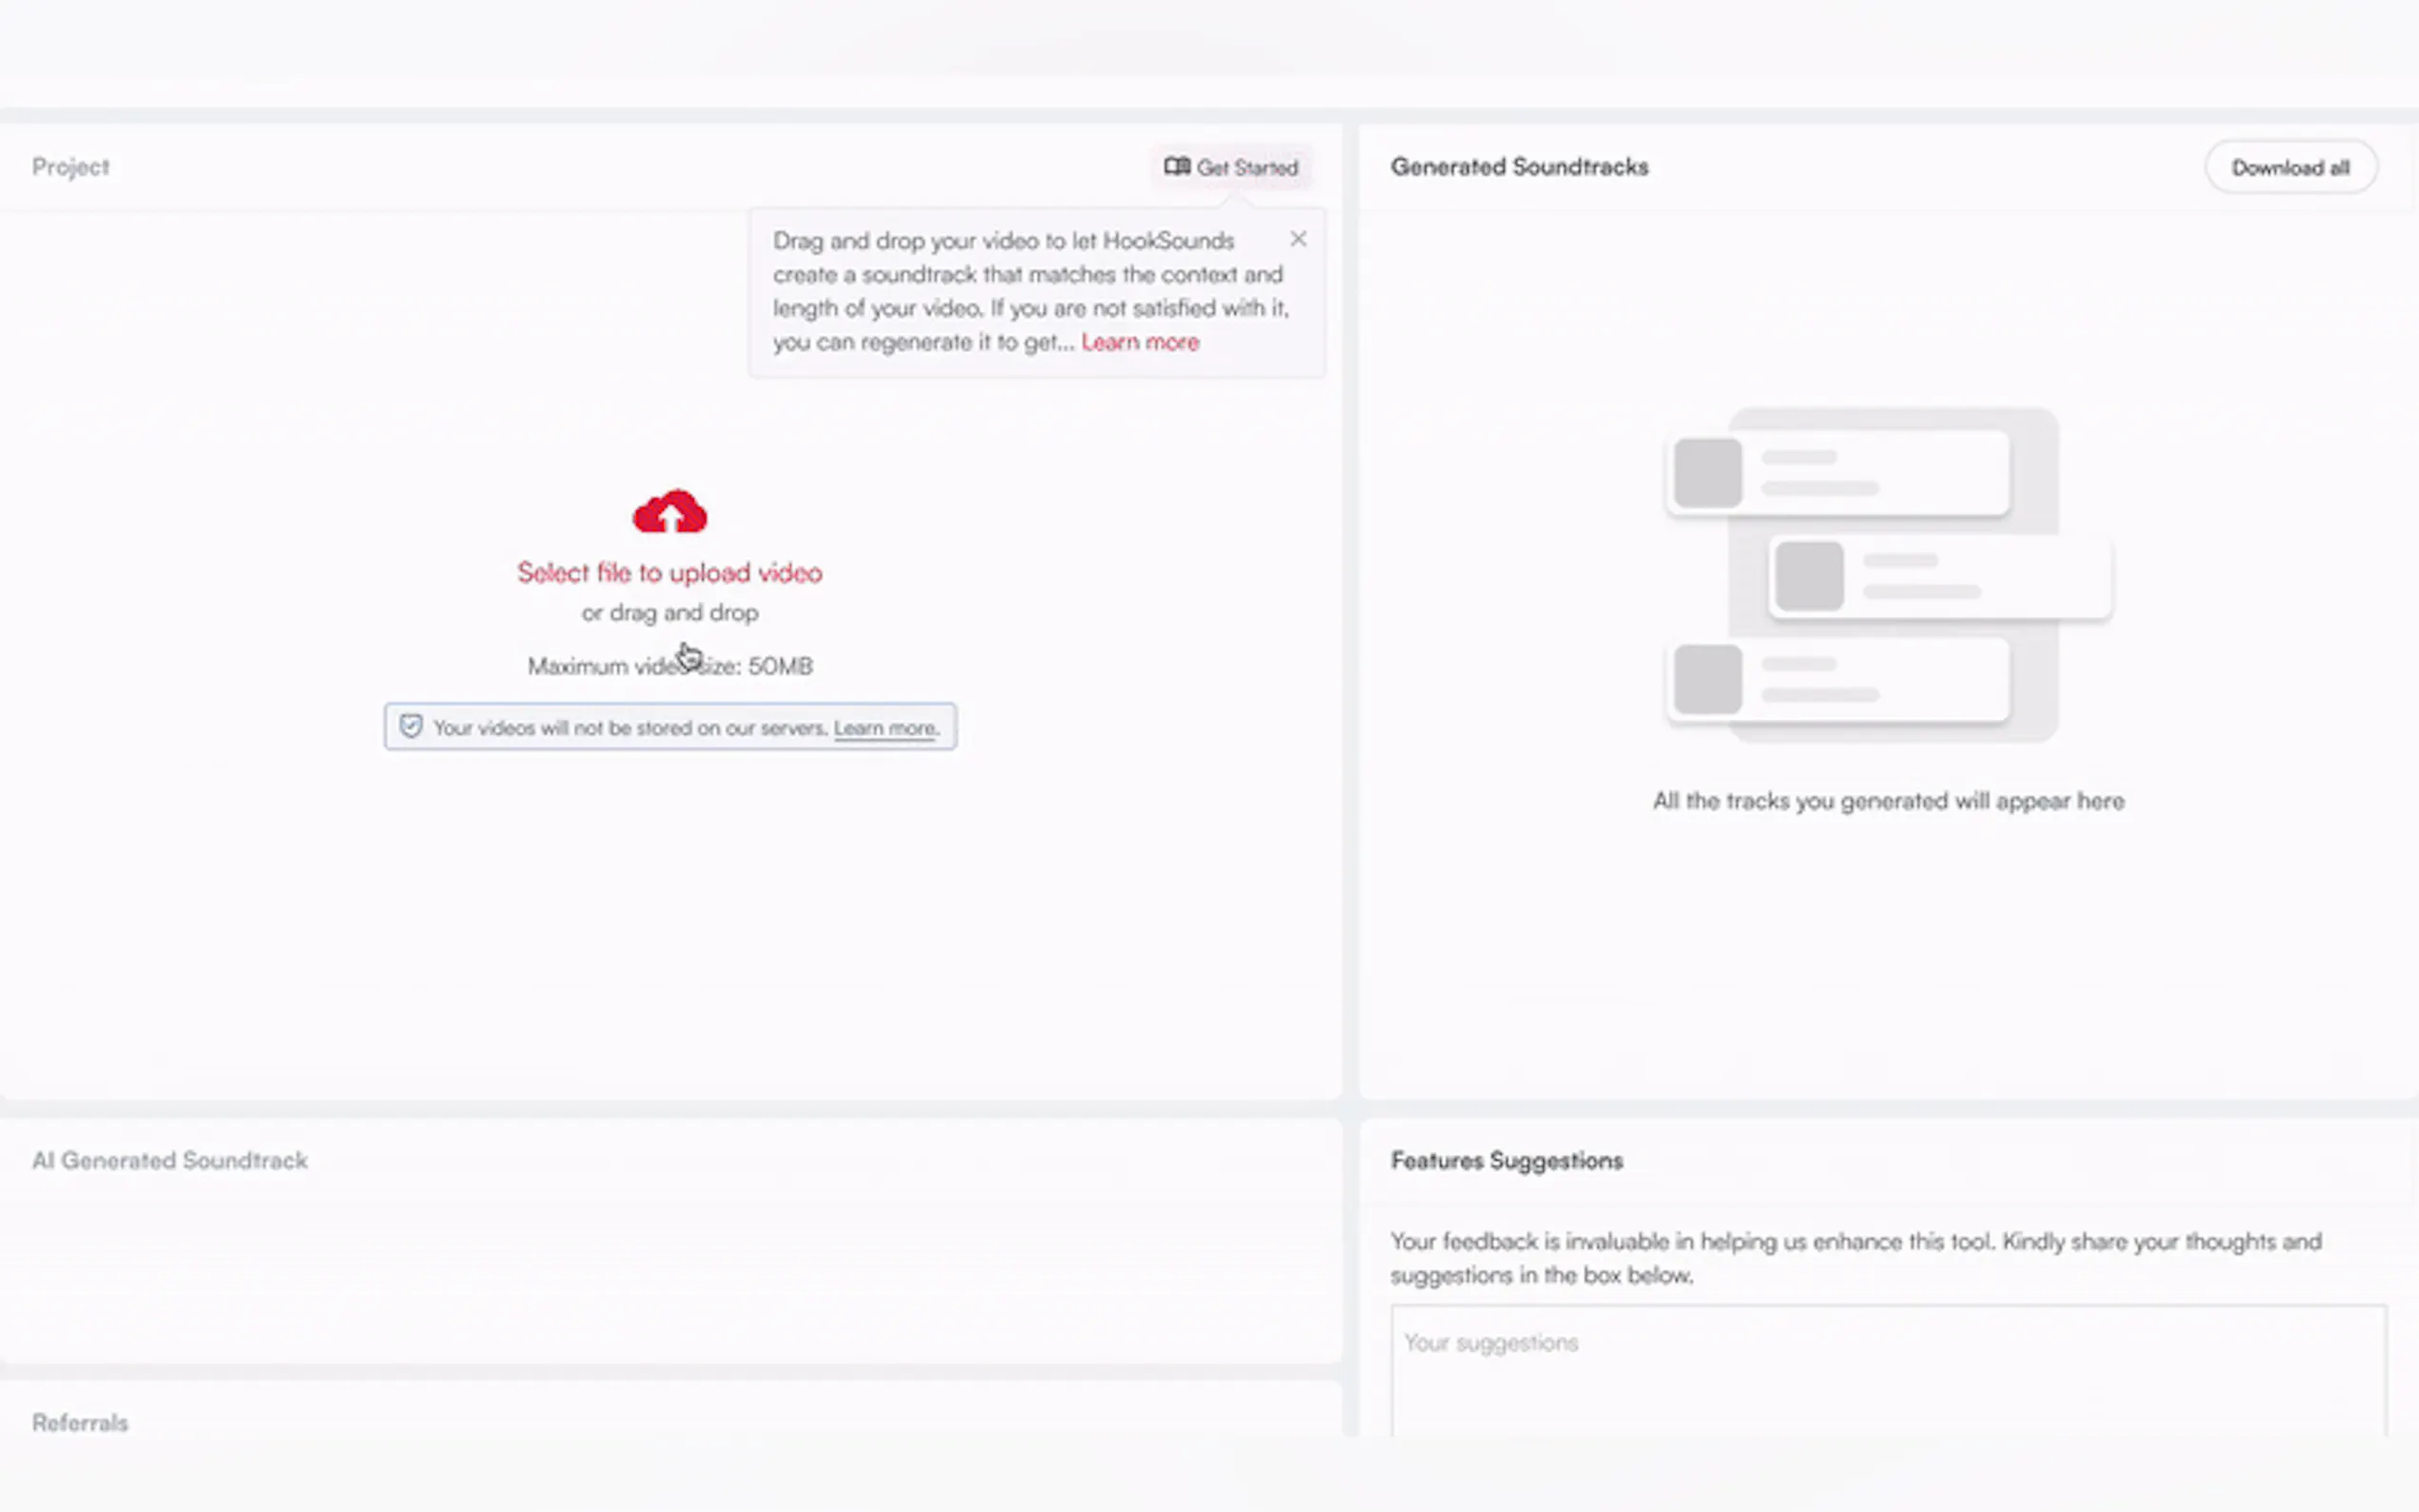Viewport: 2419px width, 1512px height.
Task: Select the Generated Soundtracks heading
Action: coord(1518,167)
